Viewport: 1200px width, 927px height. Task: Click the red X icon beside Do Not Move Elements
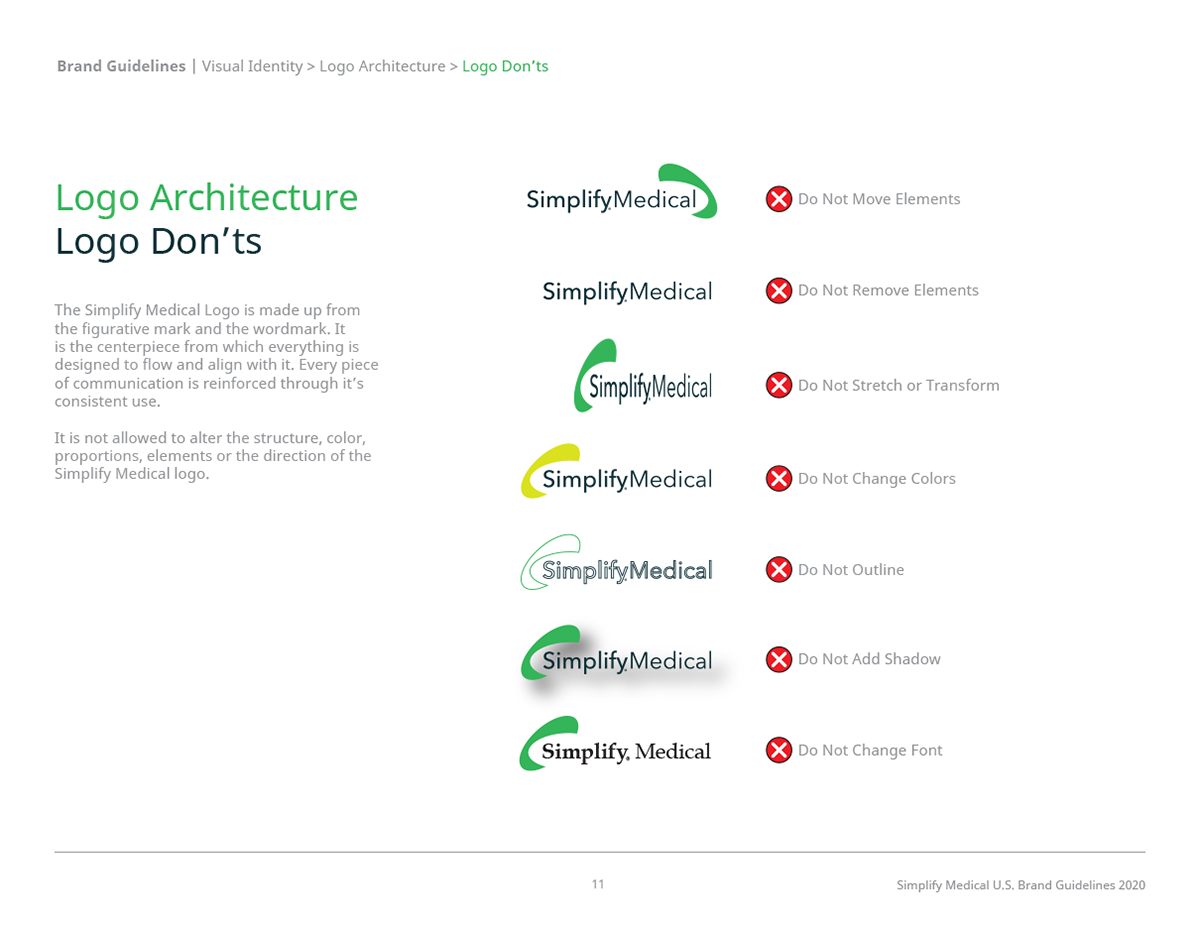[x=779, y=199]
